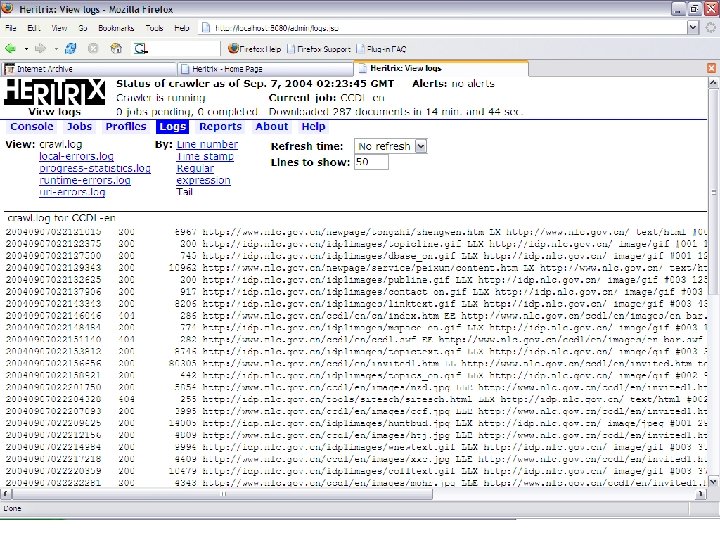The width and height of the screenshot is (720, 540).
Task: Click the toolbar search input field
Action: pyautogui.click(x=185, y=48)
